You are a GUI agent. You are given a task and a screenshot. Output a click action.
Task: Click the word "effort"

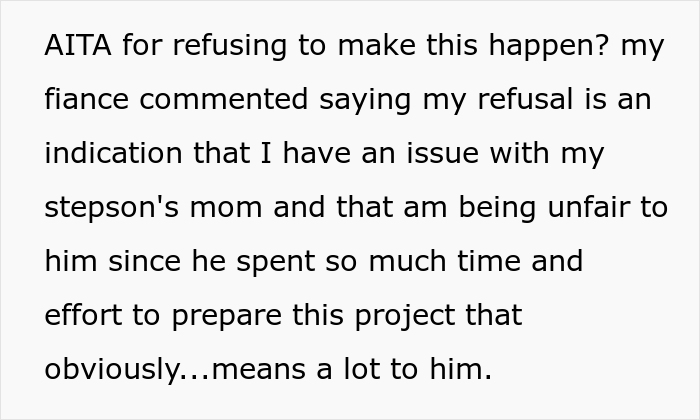(83, 314)
